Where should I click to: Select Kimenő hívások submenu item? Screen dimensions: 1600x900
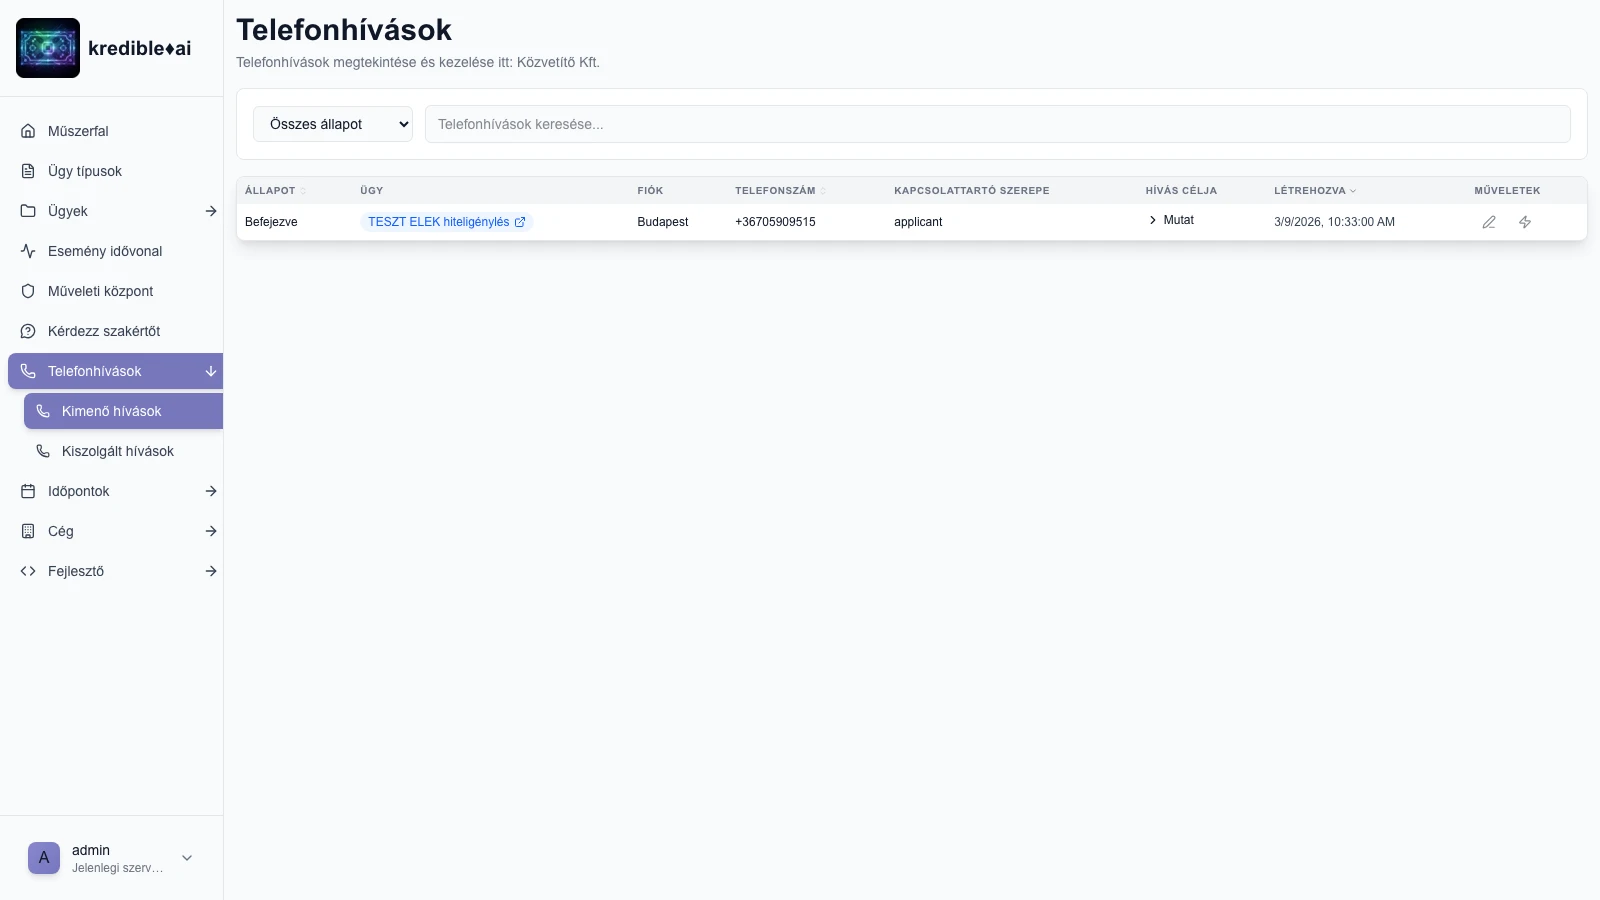[x=112, y=411]
